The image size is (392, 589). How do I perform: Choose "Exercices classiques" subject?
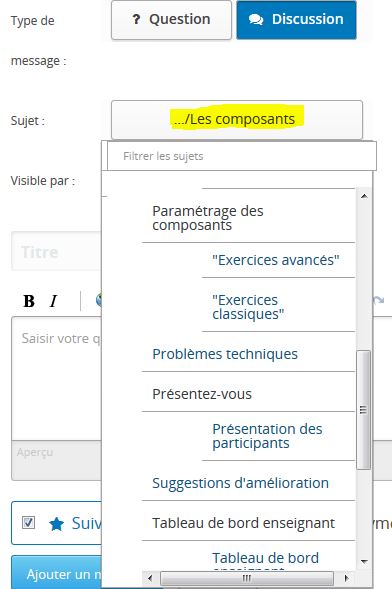(248, 307)
